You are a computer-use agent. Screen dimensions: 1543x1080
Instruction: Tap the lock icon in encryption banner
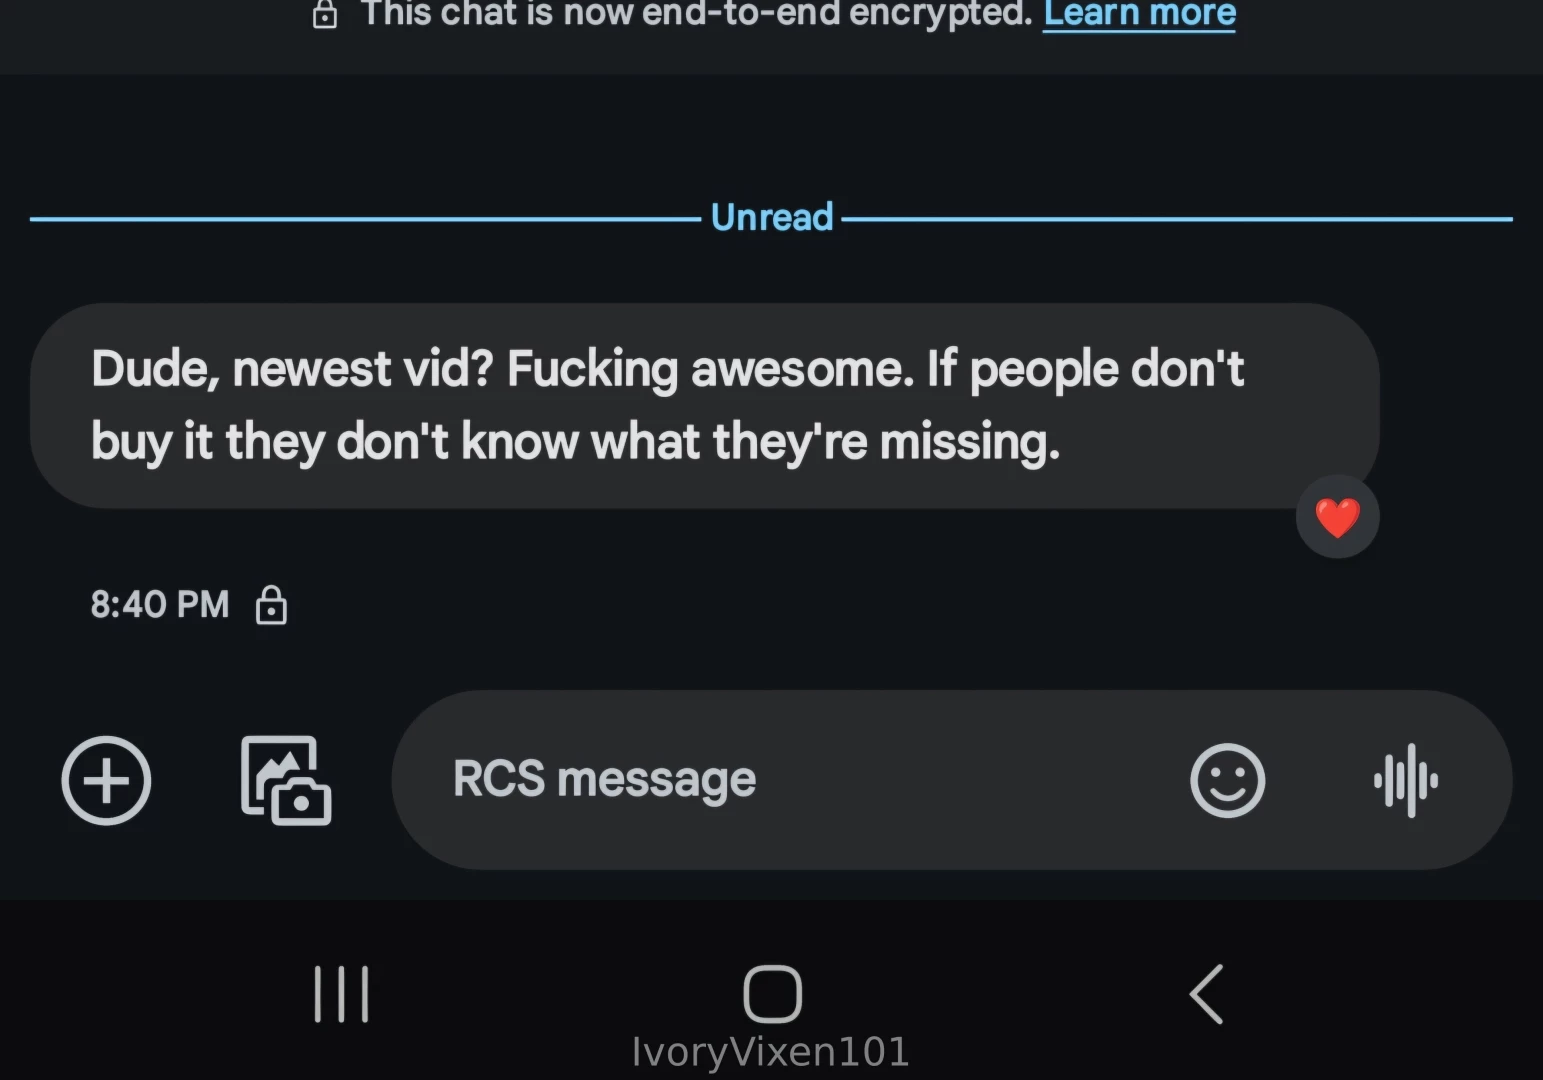coord(325,14)
